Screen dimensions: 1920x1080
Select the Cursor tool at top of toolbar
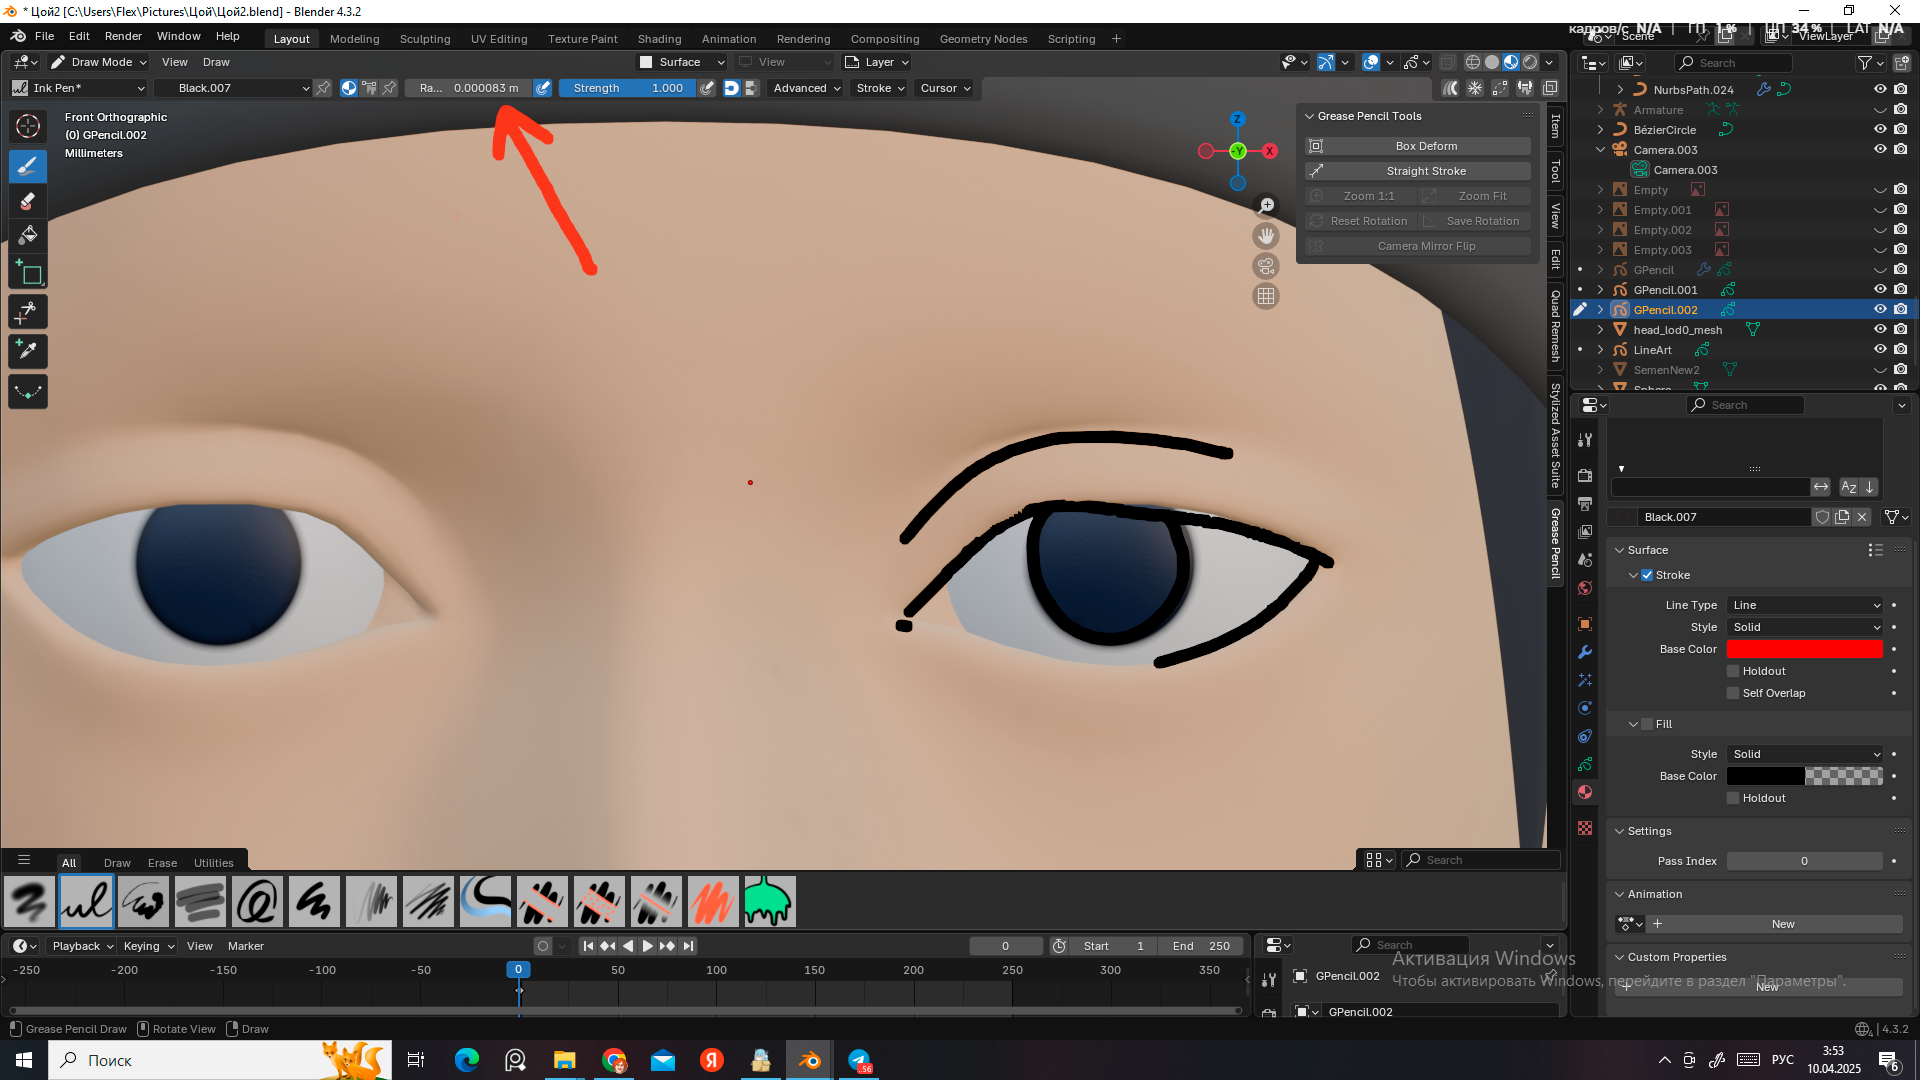[28, 126]
